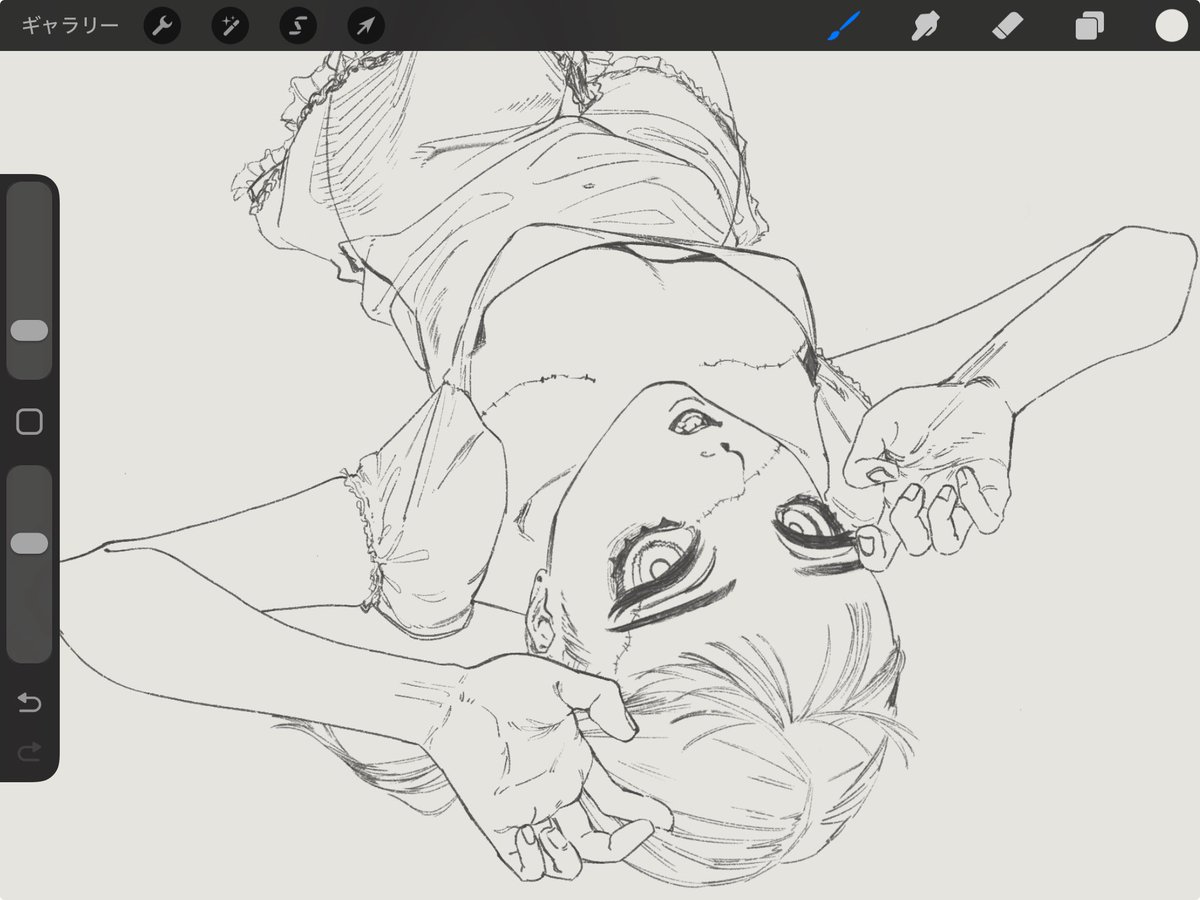
Task: Open the Actions wrench menu
Action: (x=162, y=26)
